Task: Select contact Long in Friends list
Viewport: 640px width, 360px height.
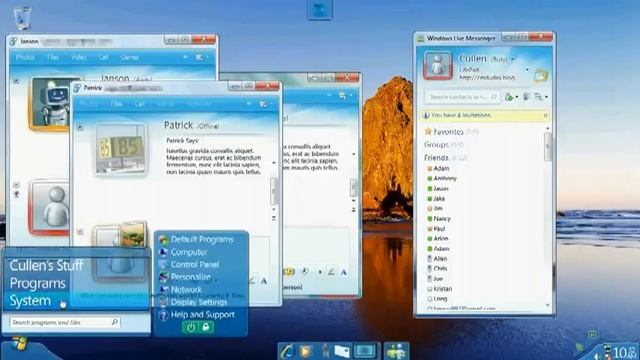Action: [440, 299]
